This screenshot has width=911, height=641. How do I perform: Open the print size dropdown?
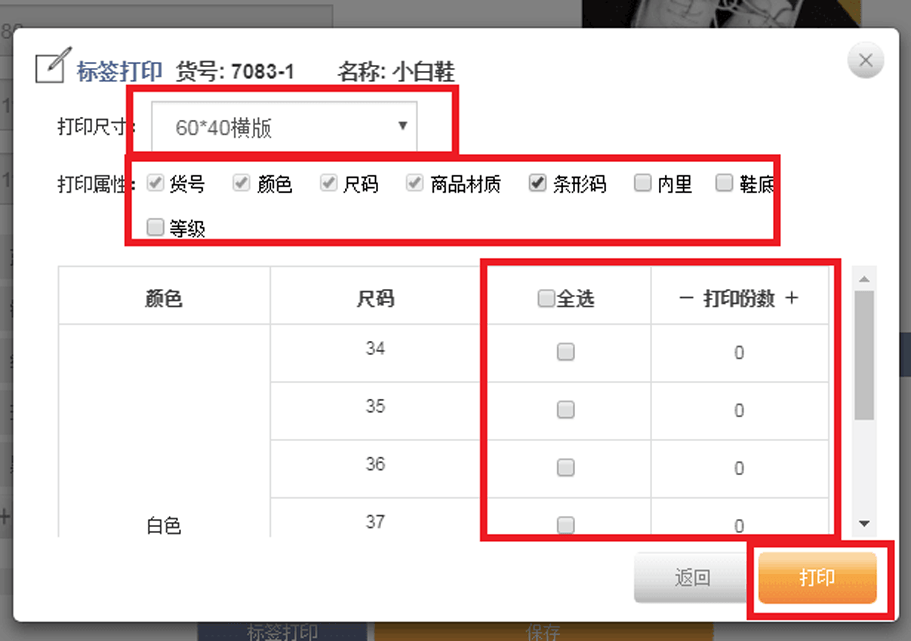coord(285,127)
